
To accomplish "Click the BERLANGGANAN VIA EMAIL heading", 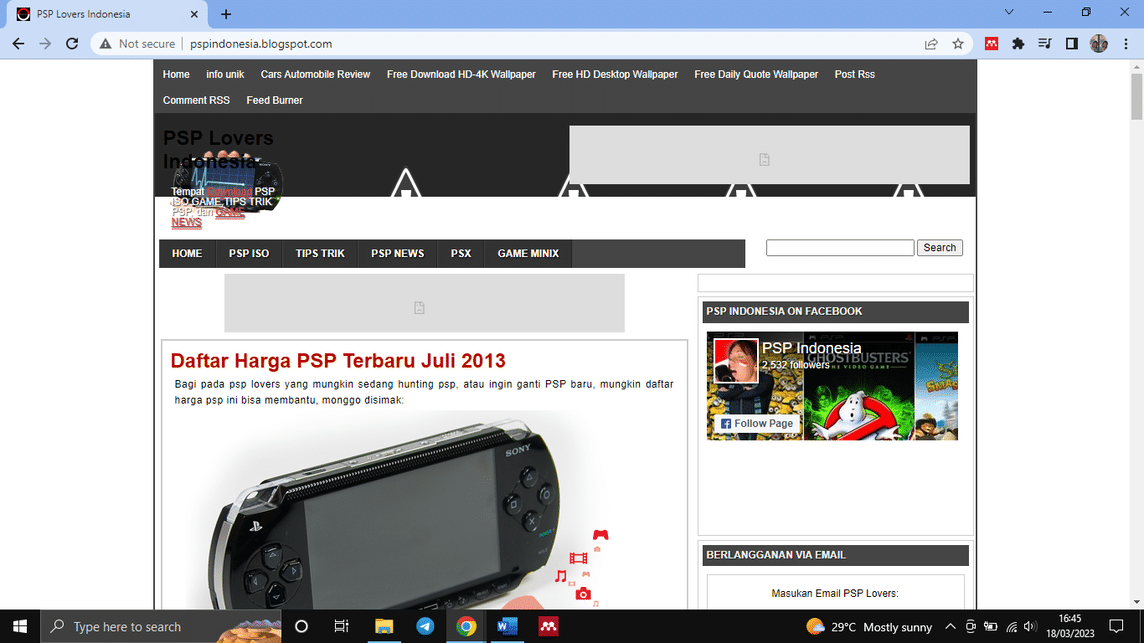I will 776,555.
